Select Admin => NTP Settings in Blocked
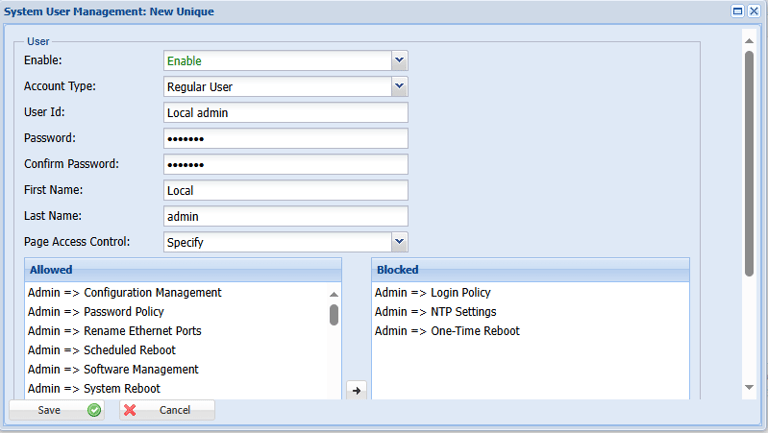Viewport: 768px width, 433px height. [x=435, y=312]
